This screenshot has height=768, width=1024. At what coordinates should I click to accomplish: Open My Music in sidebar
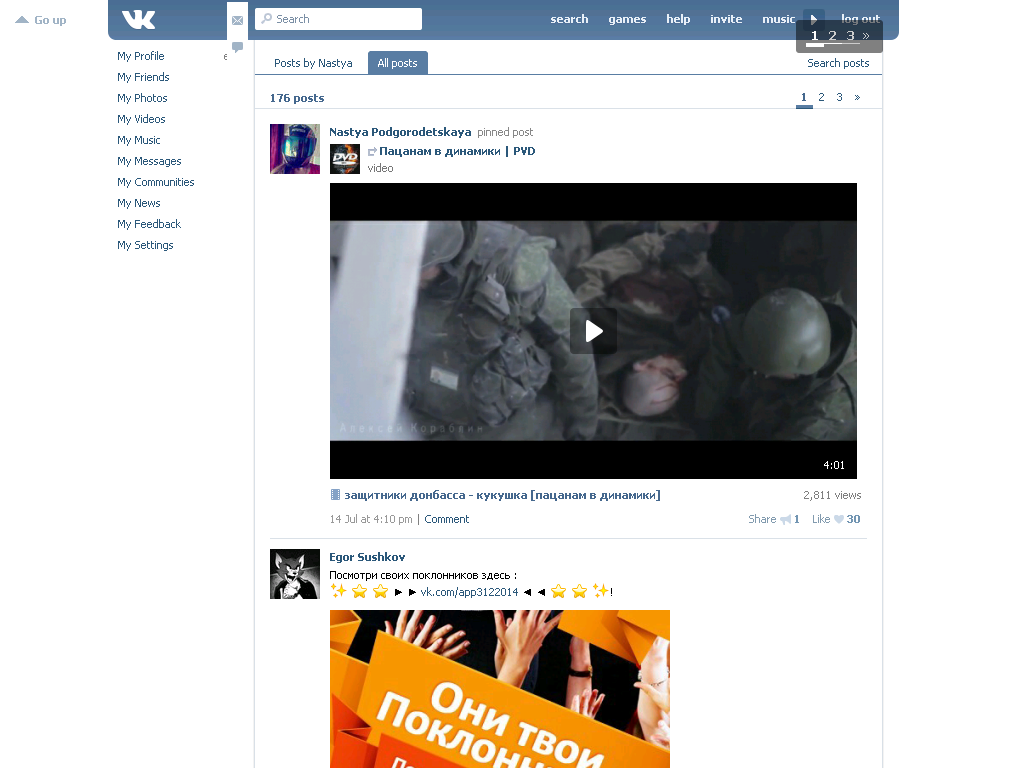[x=138, y=140]
